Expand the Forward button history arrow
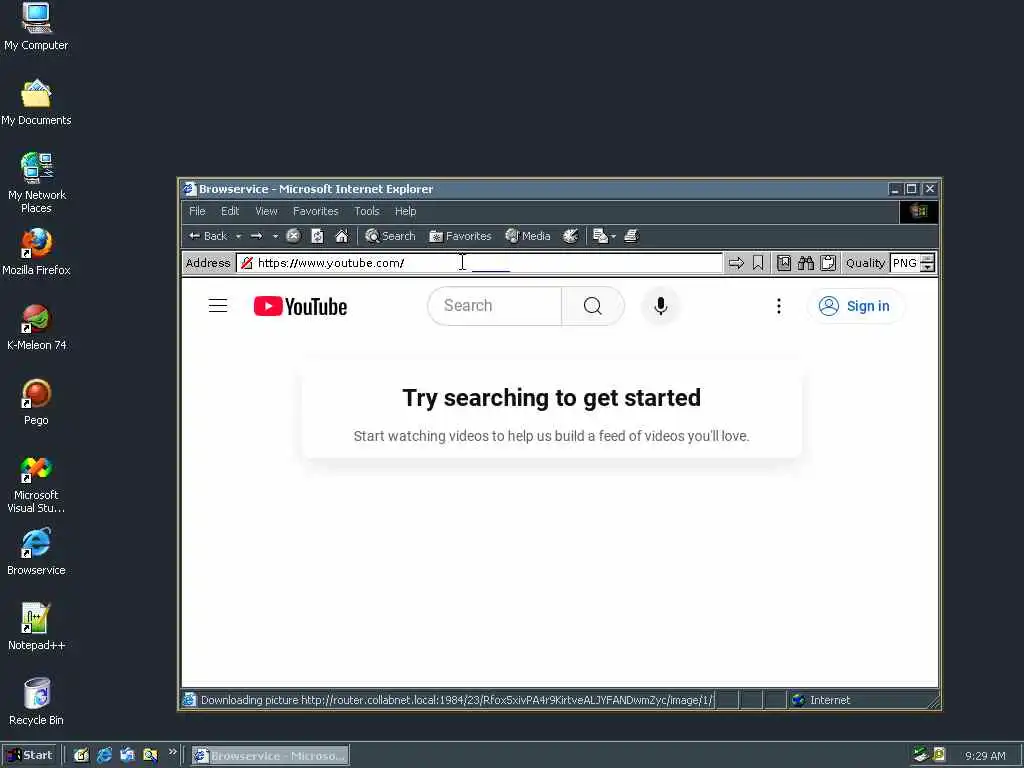 tap(275, 236)
